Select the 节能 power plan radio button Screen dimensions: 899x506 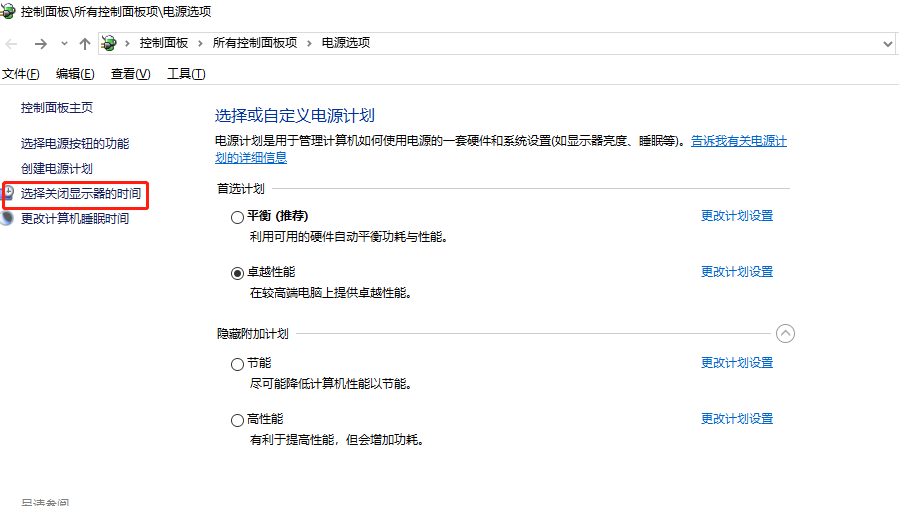tap(237, 364)
